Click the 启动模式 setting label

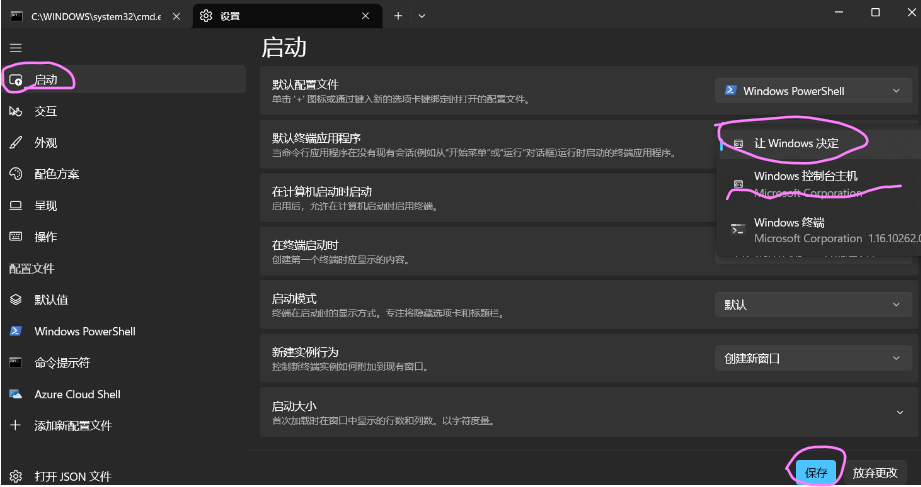click(x=294, y=298)
